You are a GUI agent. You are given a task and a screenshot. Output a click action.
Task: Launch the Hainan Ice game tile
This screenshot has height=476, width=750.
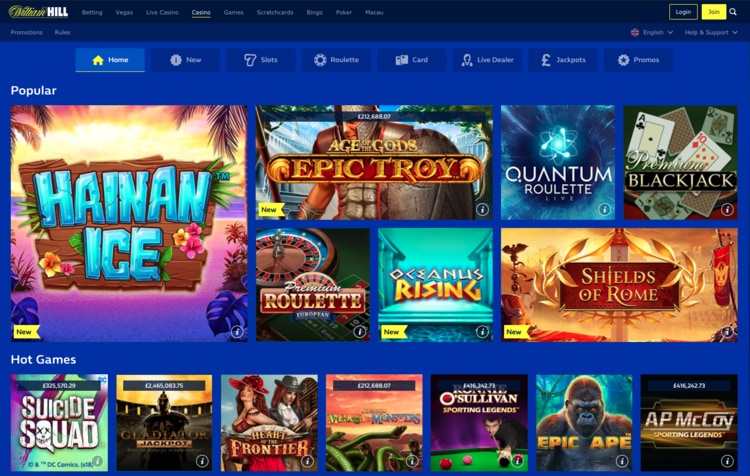click(x=129, y=223)
